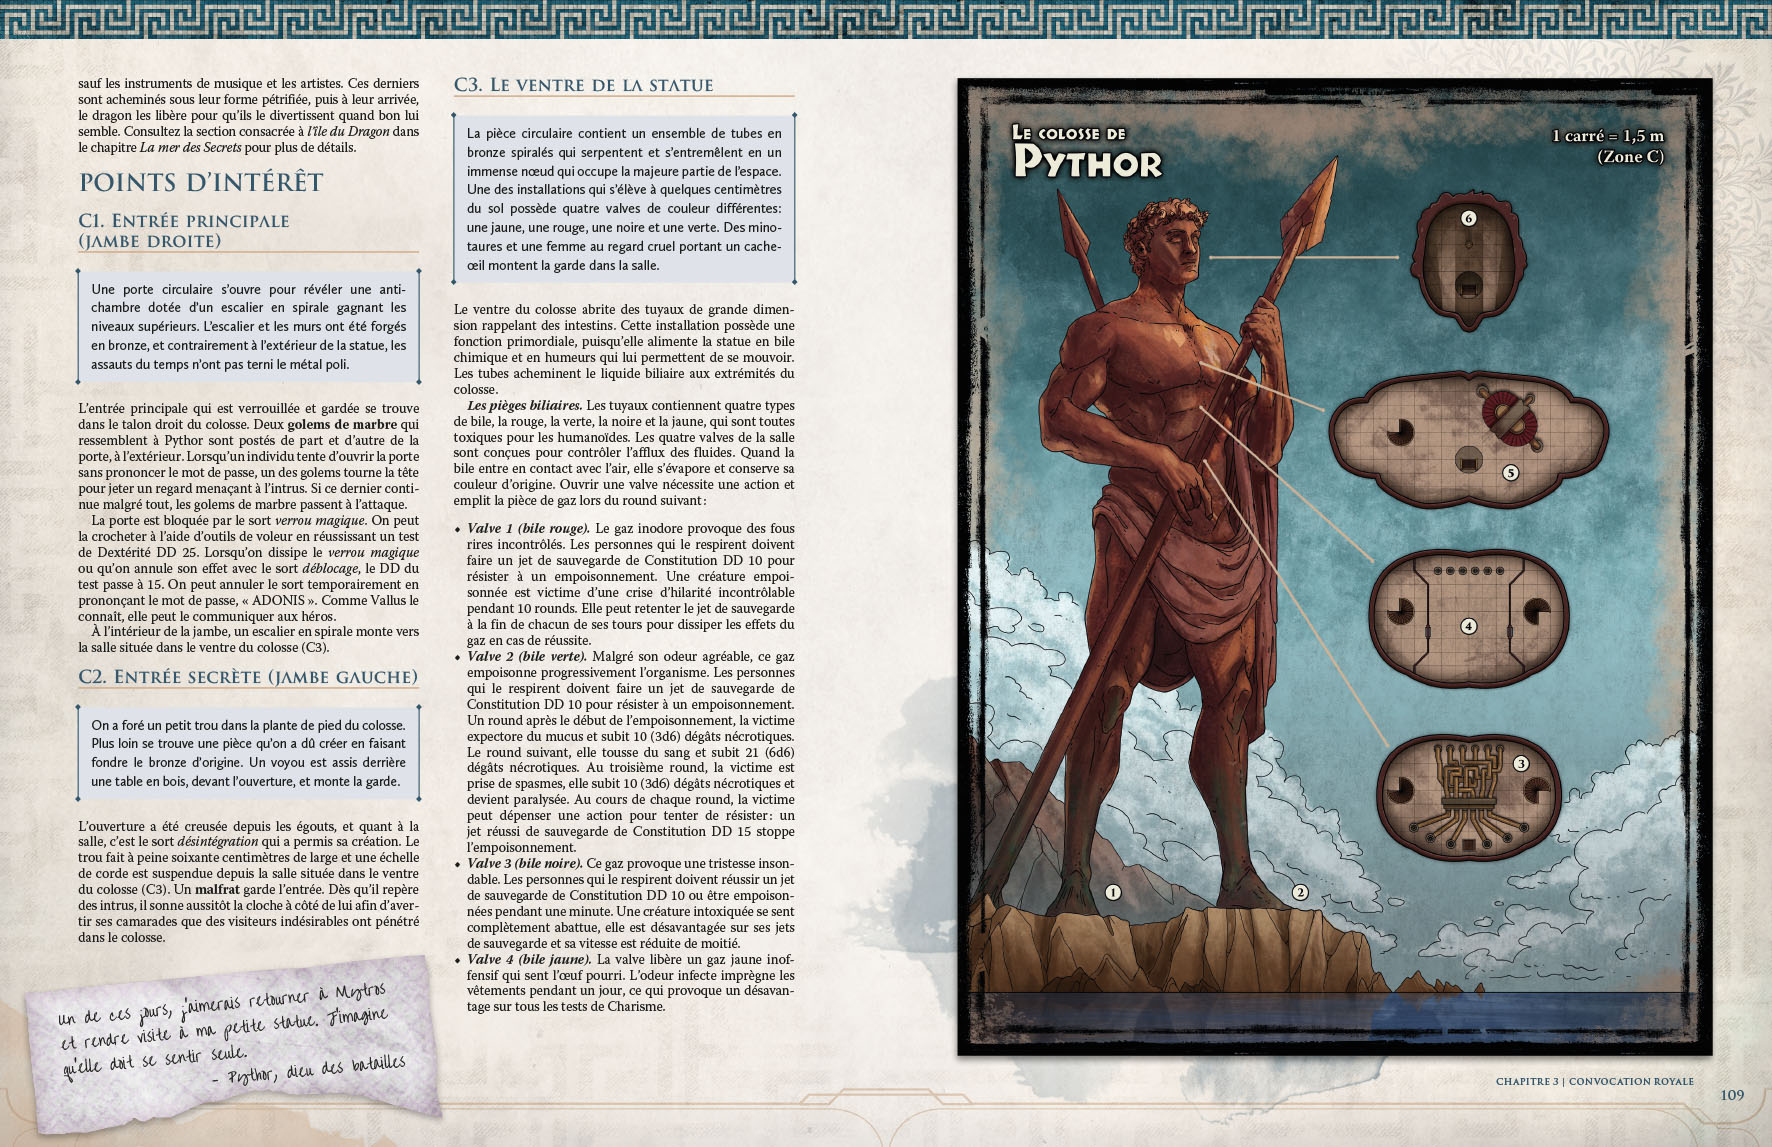
Task: Click map marker 4 on the floor plan
Action: 1469,626
